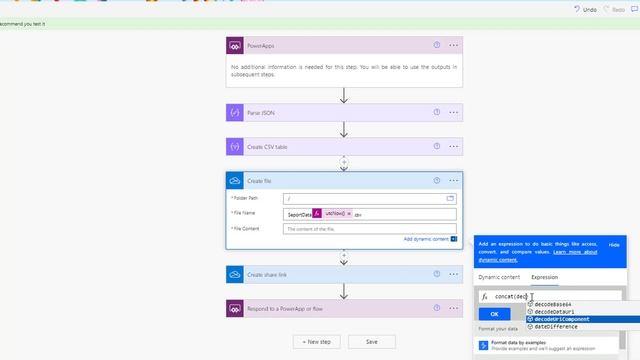The height and width of the screenshot is (360, 640).
Task: Select decodeDataUri suggestion
Action: coord(554,312)
